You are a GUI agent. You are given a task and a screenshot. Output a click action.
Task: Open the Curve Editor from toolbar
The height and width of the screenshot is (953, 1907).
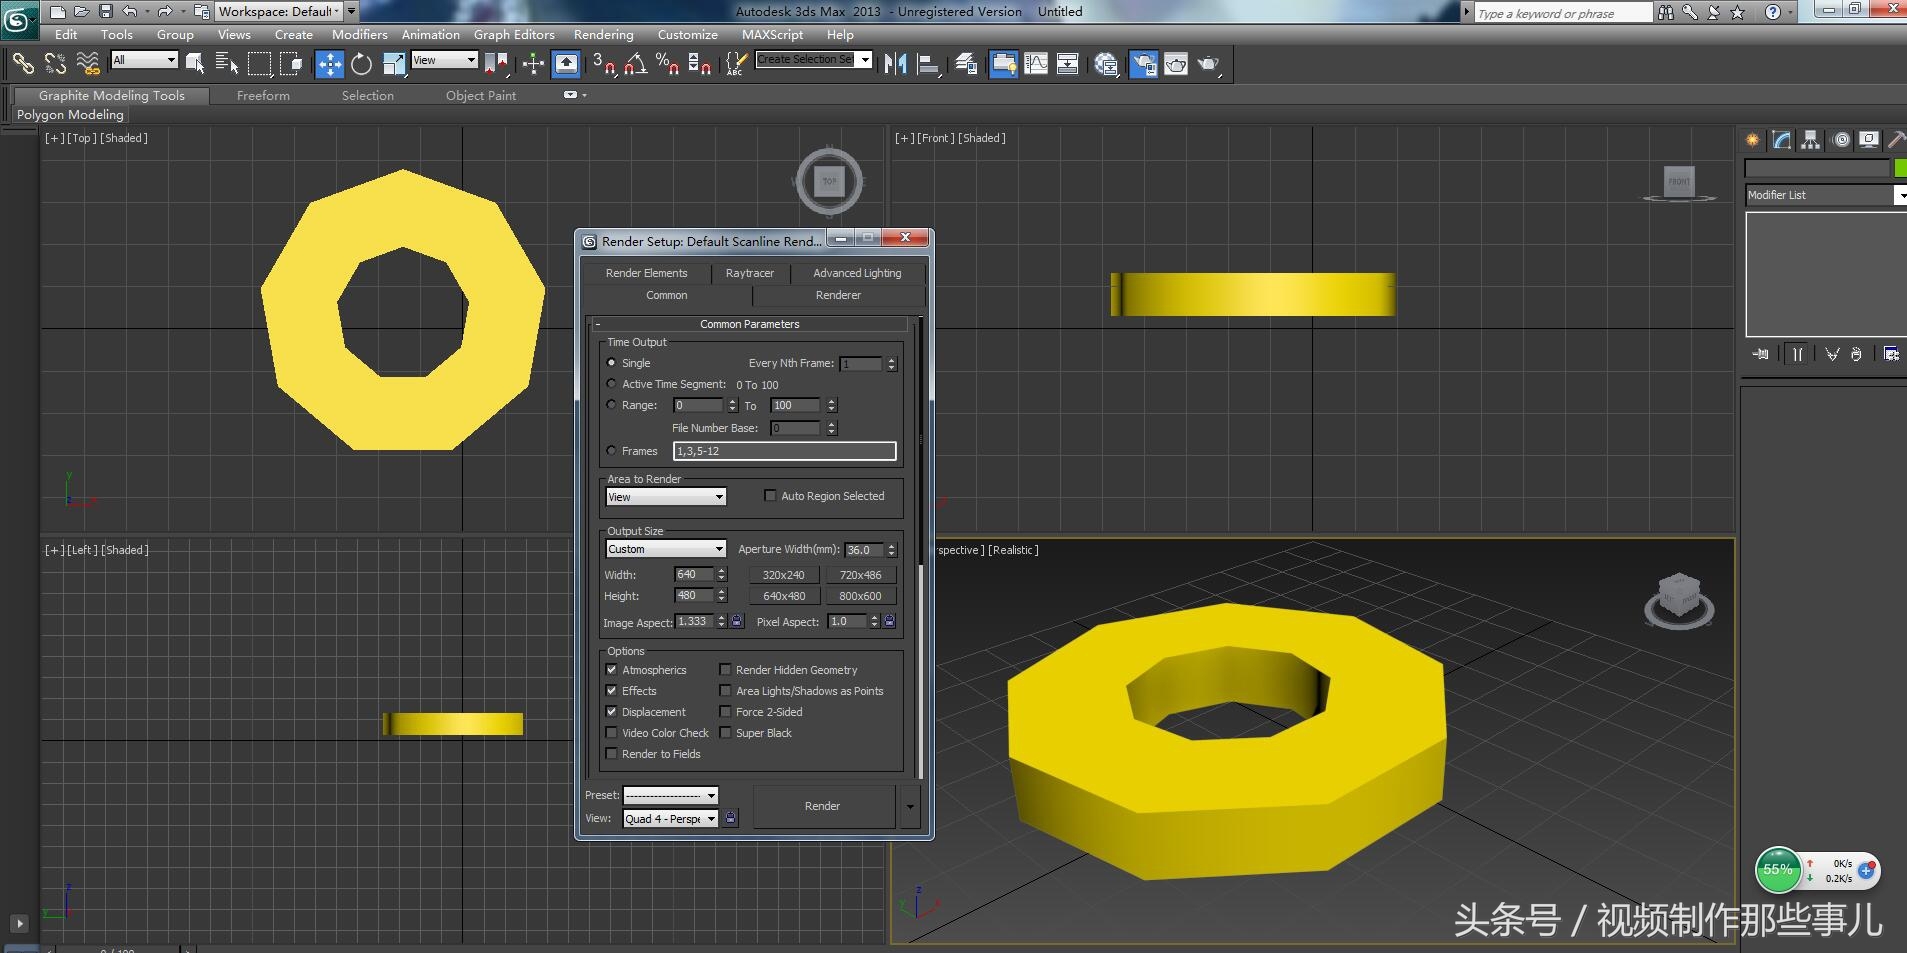1036,65
